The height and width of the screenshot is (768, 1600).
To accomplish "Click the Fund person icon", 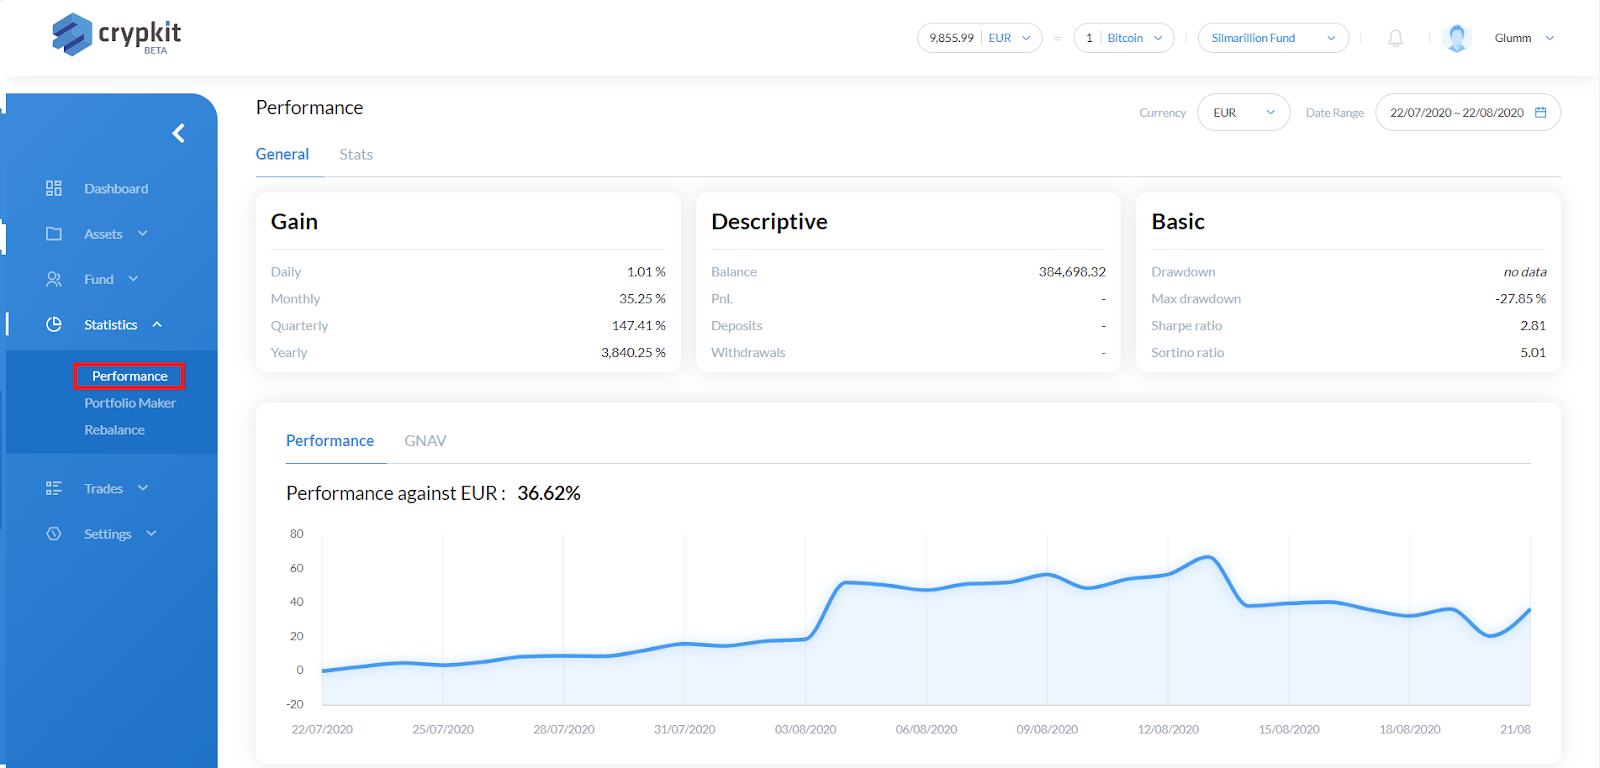I will (x=54, y=279).
